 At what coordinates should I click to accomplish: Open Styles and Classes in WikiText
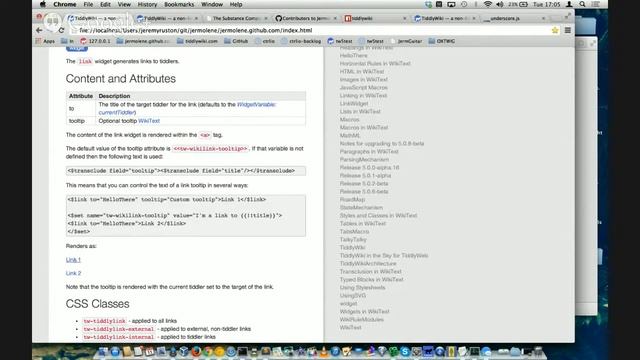tap(378, 216)
